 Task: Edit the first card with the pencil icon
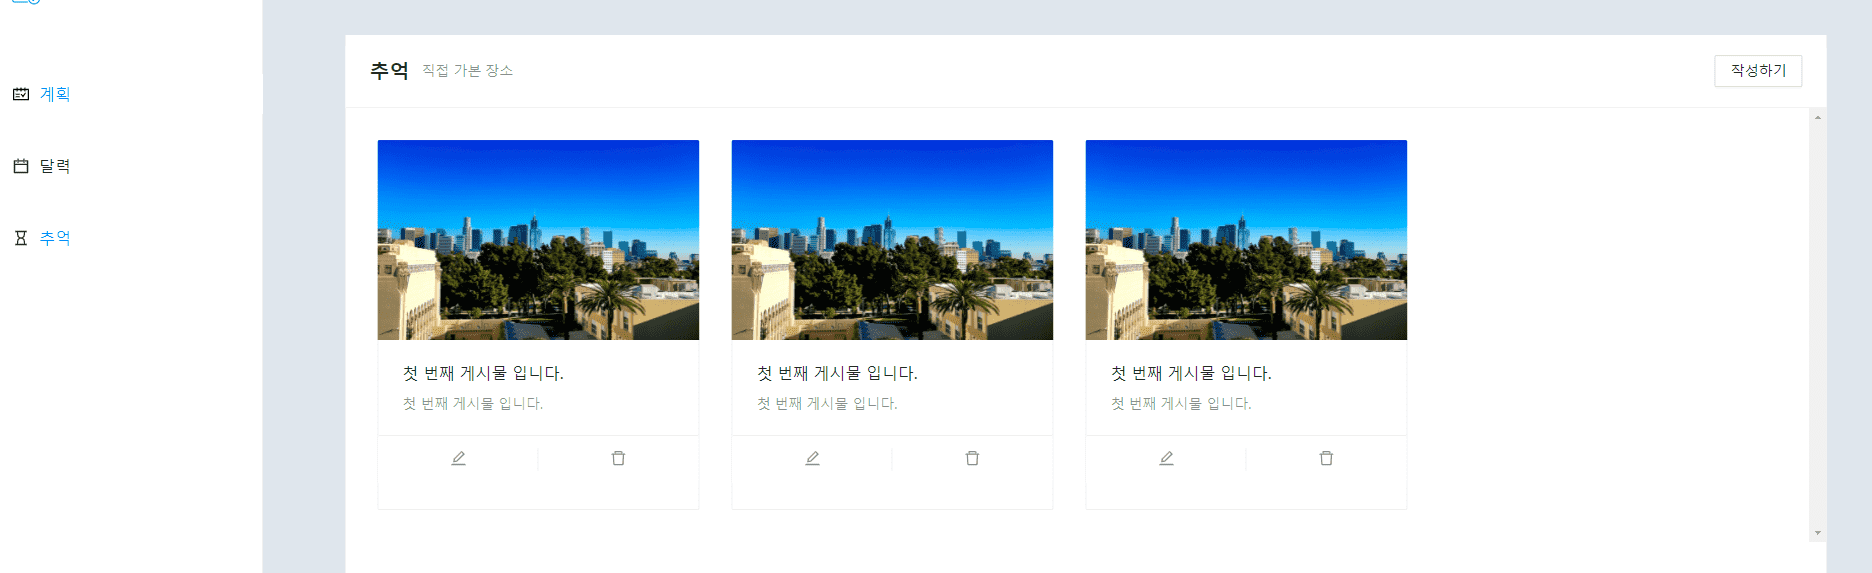[x=458, y=458]
